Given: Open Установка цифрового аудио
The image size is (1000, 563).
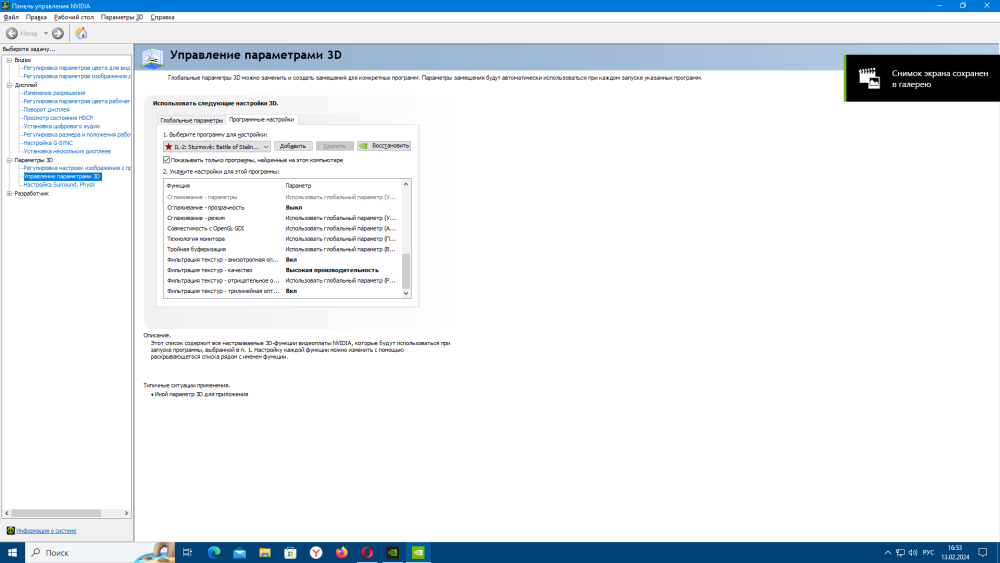Looking at the screenshot, I should tap(62, 126).
